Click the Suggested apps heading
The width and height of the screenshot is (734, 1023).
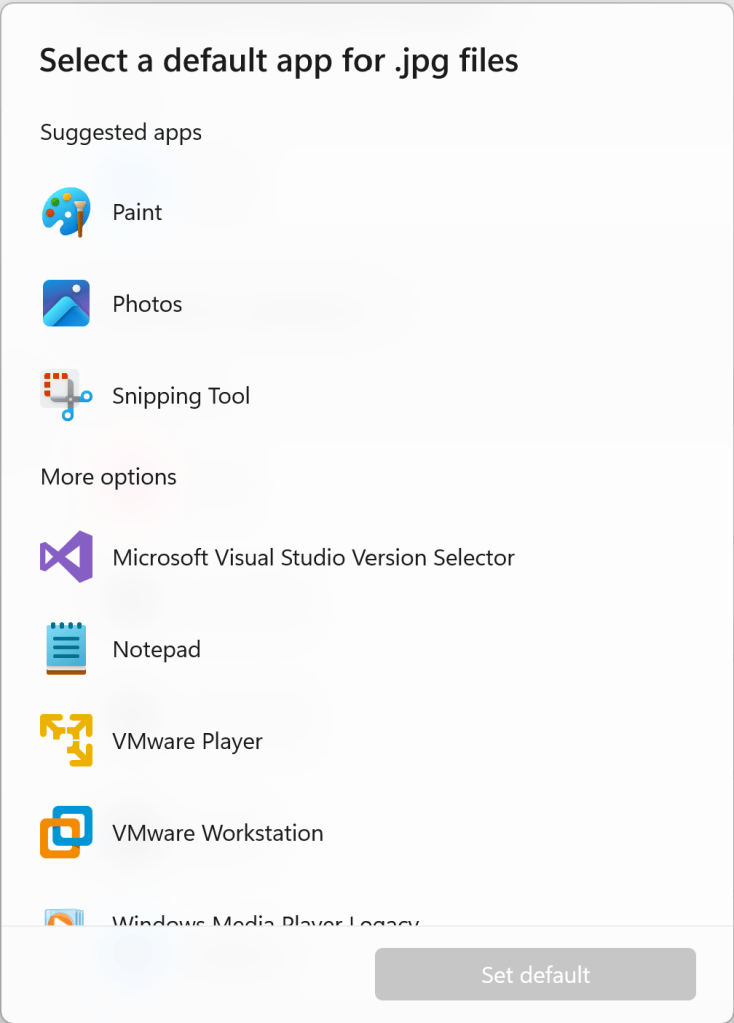(121, 132)
